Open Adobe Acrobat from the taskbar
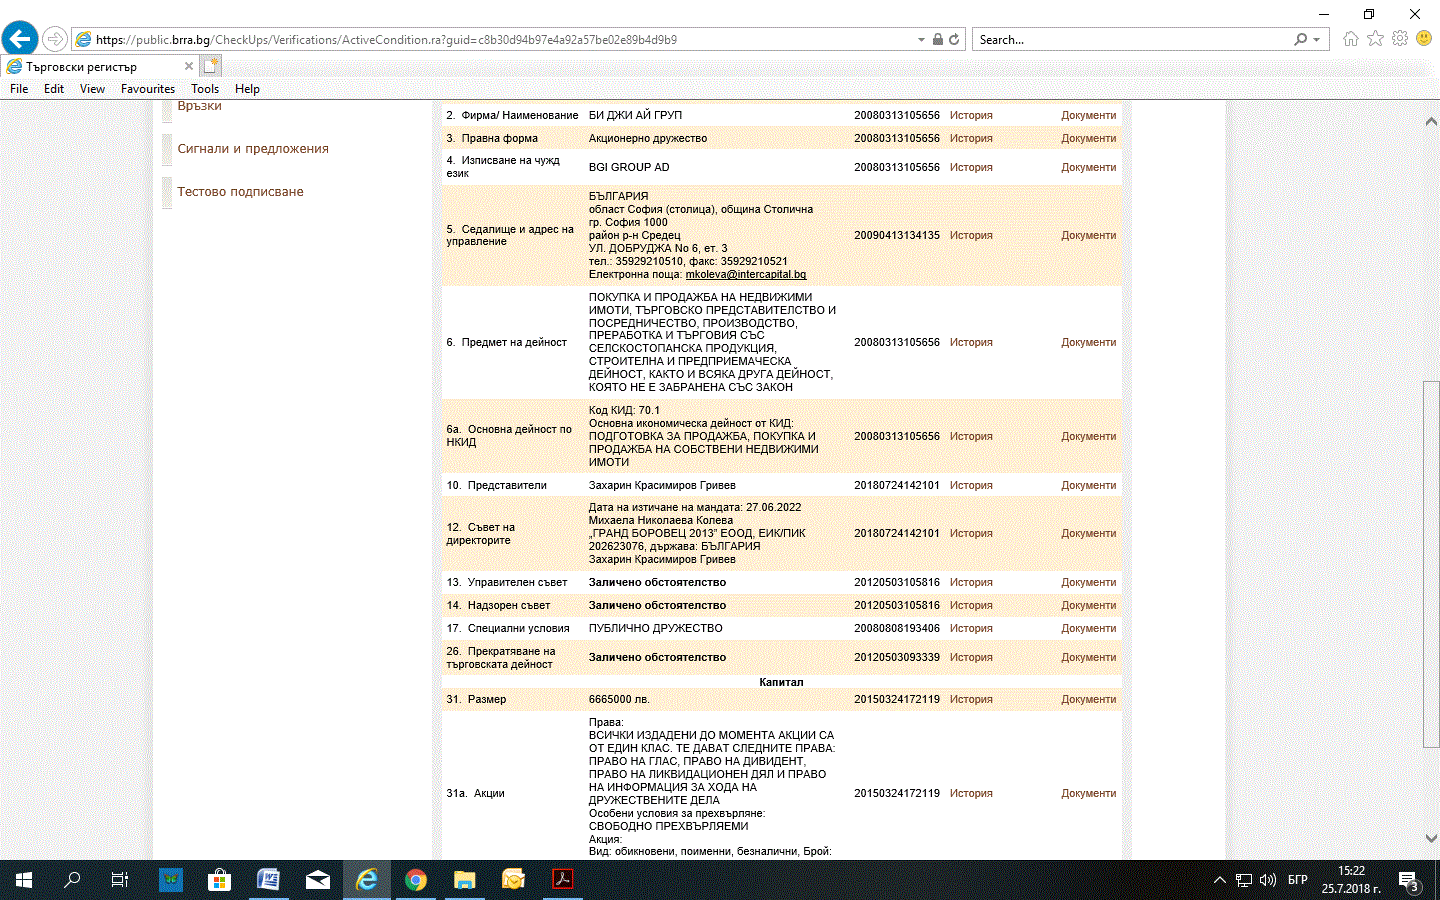The image size is (1440, 900). (562, 880)
